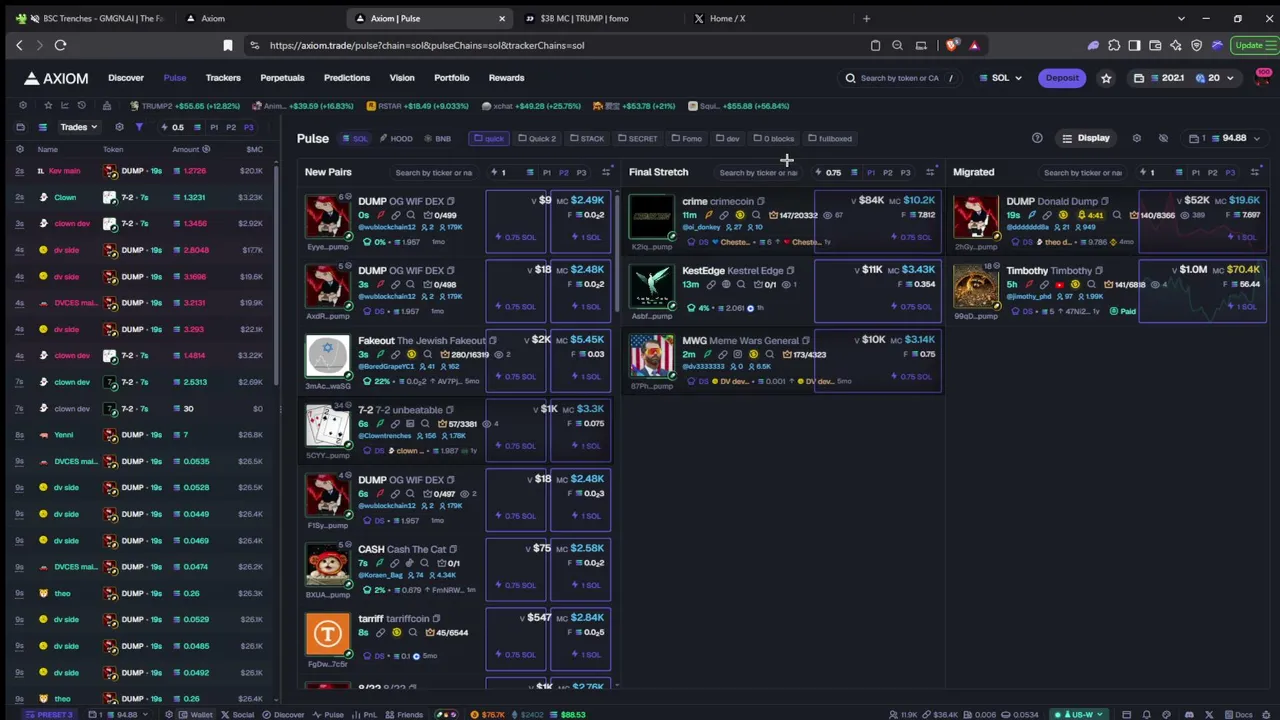
Task: Open the watchlist star next to Deposit
Action: point(1106,78)
